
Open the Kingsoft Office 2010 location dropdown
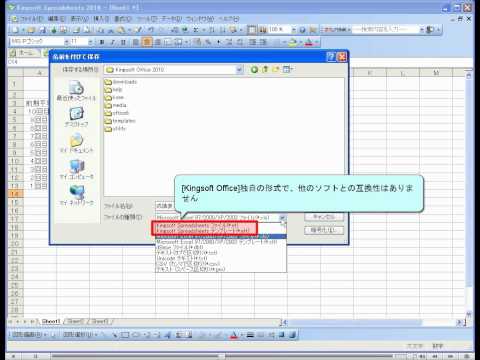(x=239, y=70)
